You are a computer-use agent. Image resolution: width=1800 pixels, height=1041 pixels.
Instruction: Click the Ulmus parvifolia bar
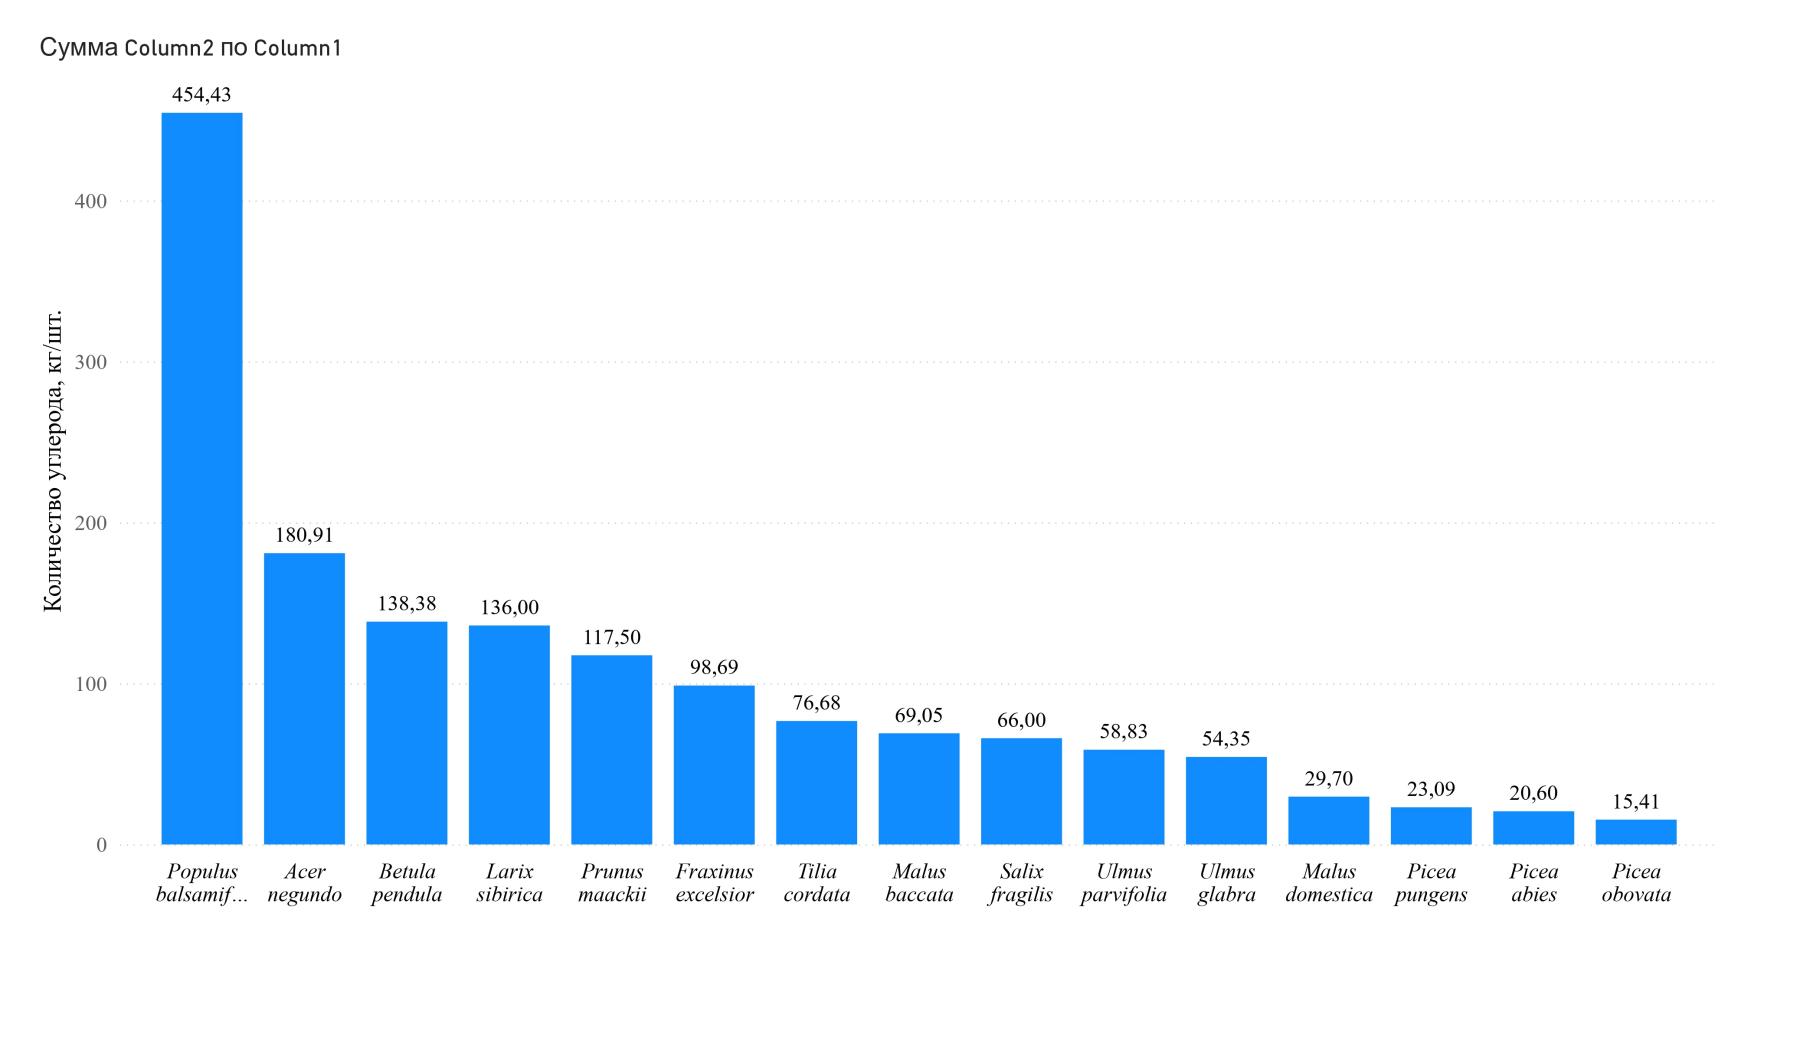pos(1124,797)
